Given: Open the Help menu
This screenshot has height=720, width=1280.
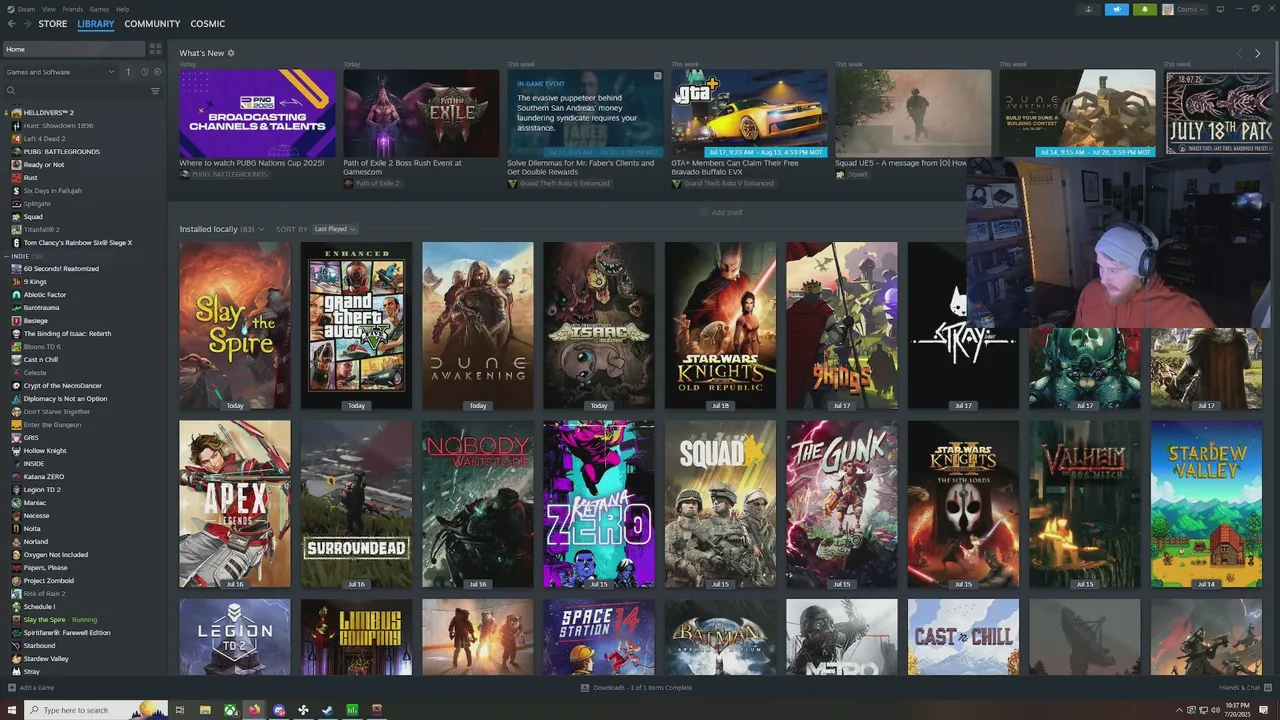Looking at the screenshot, I should click(122, 9).
